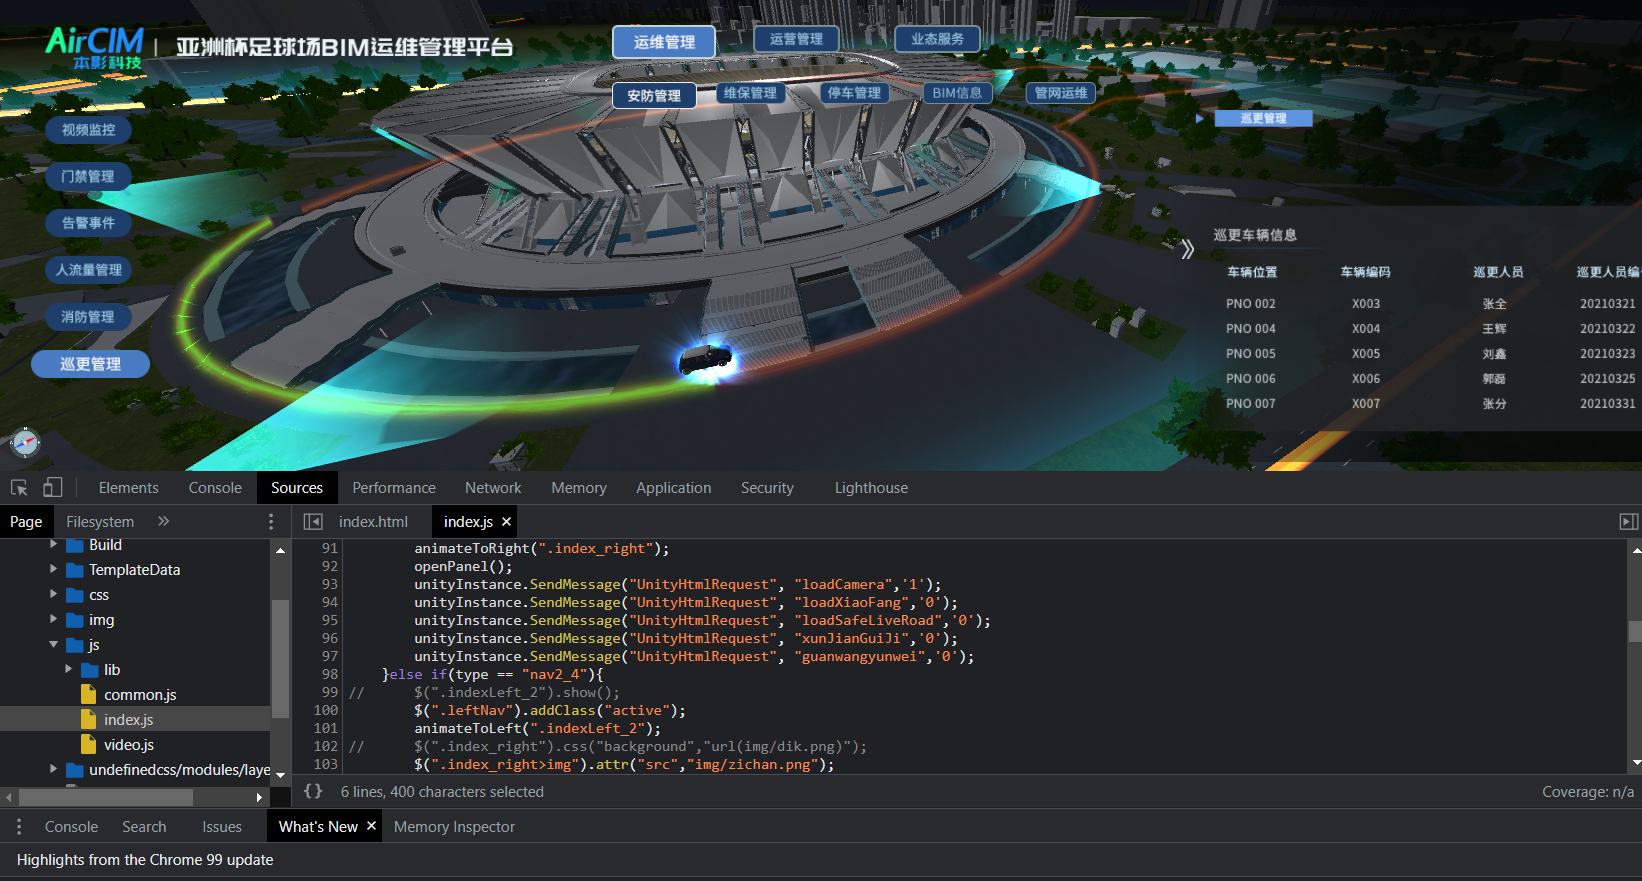The width and height of the screenshot is (1642, 881).
Task: Select the BIM信息 sub-navigation button
Action: (x=957, y=93)
